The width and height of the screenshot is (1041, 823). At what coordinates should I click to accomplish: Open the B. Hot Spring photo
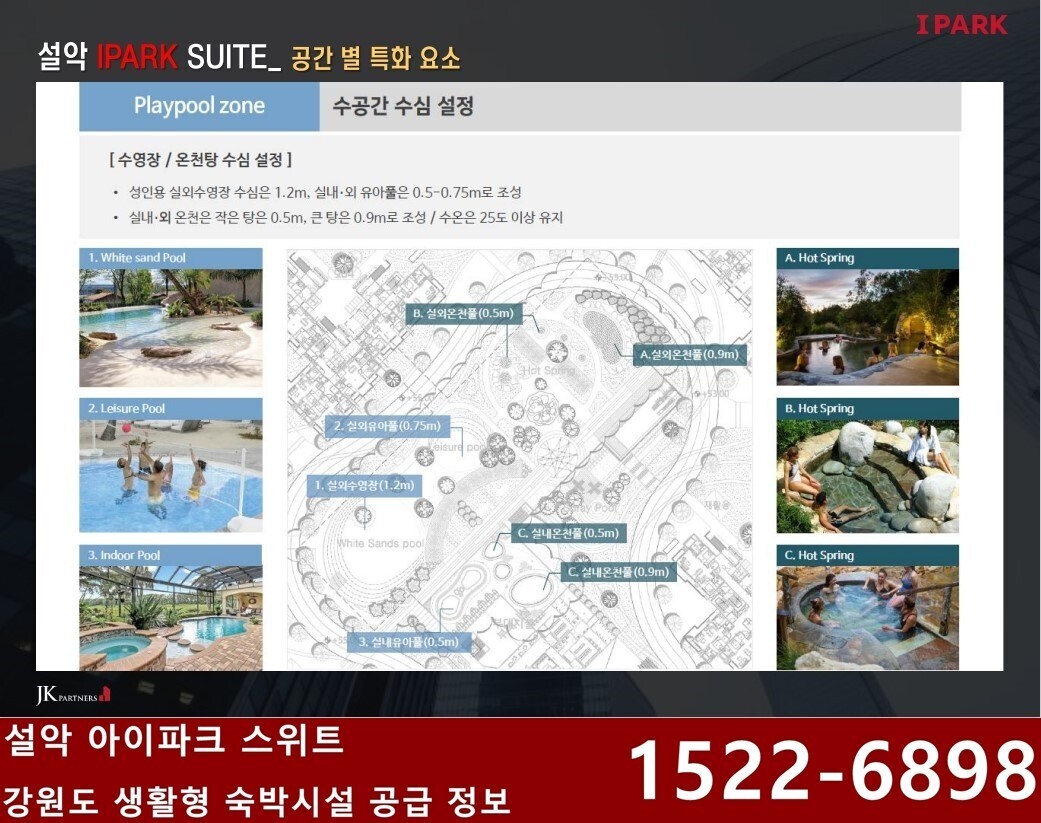tap(868, 476)
